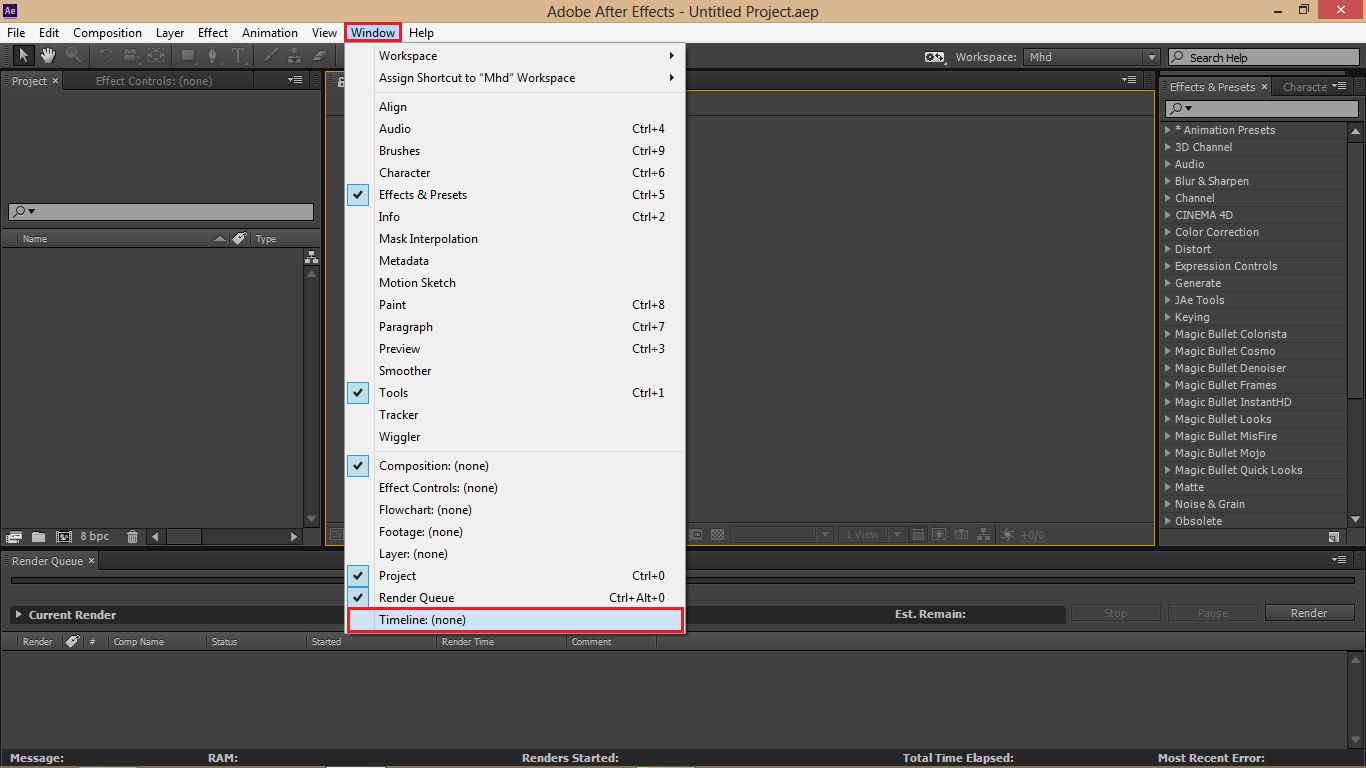Viewport: 1366px width, 768px height.
Task: Open Assign Shortcut to "Mhd" Workspace submenu
Action: click(515, 78)
